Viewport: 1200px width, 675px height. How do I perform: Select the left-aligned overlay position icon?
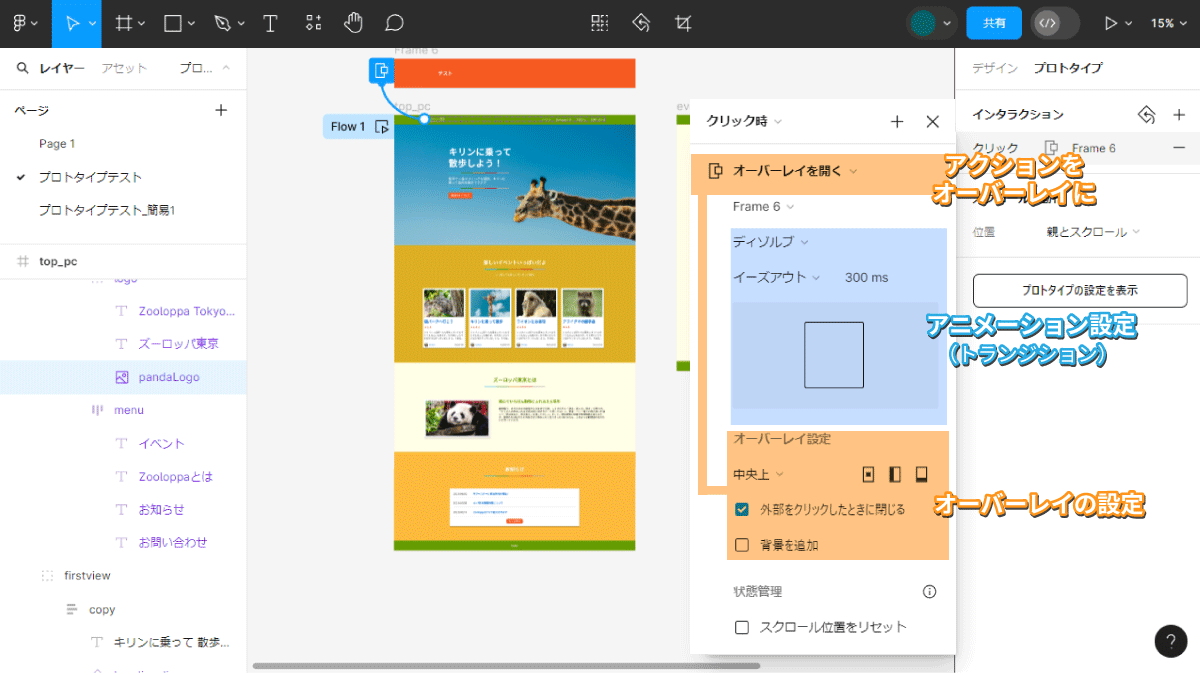(x=895, y=474)
